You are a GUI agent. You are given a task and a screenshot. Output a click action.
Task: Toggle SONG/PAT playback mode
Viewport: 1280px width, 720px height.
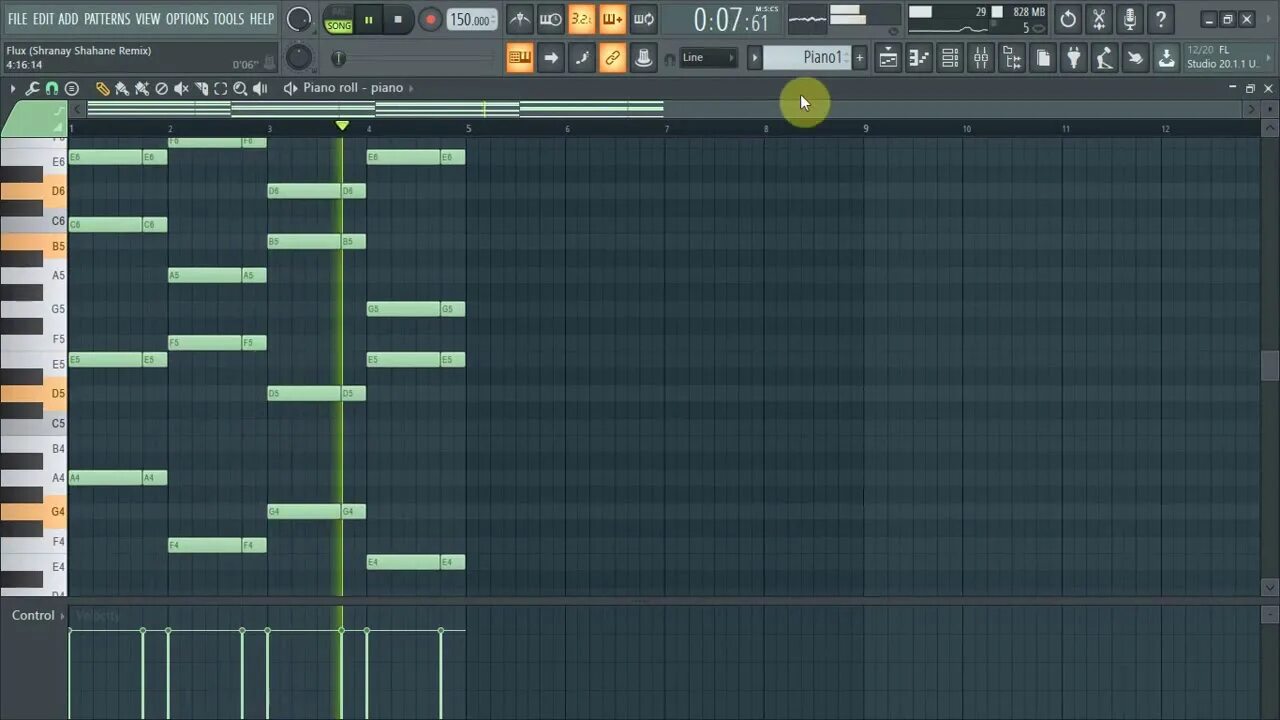(x=338, y=20)
